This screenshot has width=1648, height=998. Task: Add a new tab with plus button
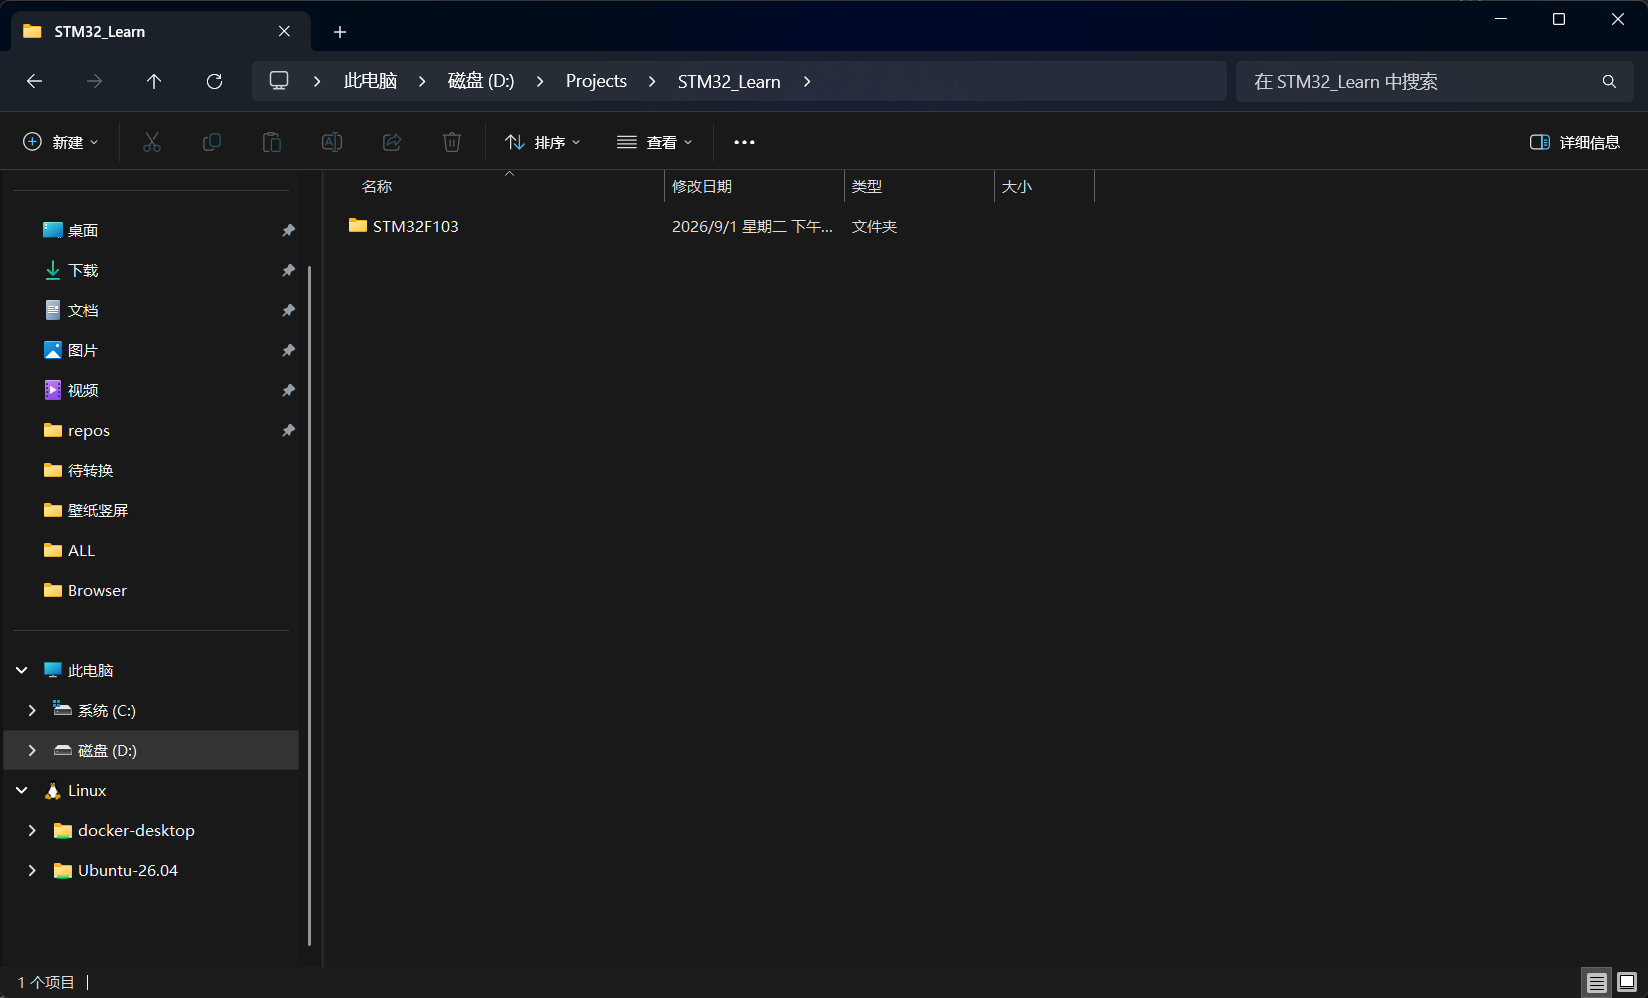click(x=340, y=32)
